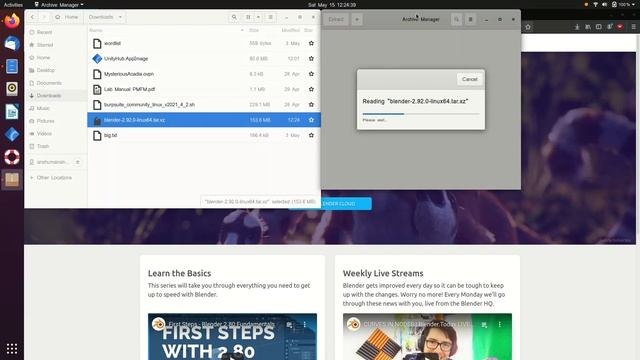Screen dimensions: 640x360
Task: Open Firefox downloads arrow icon
Action: tap(577, 27)
